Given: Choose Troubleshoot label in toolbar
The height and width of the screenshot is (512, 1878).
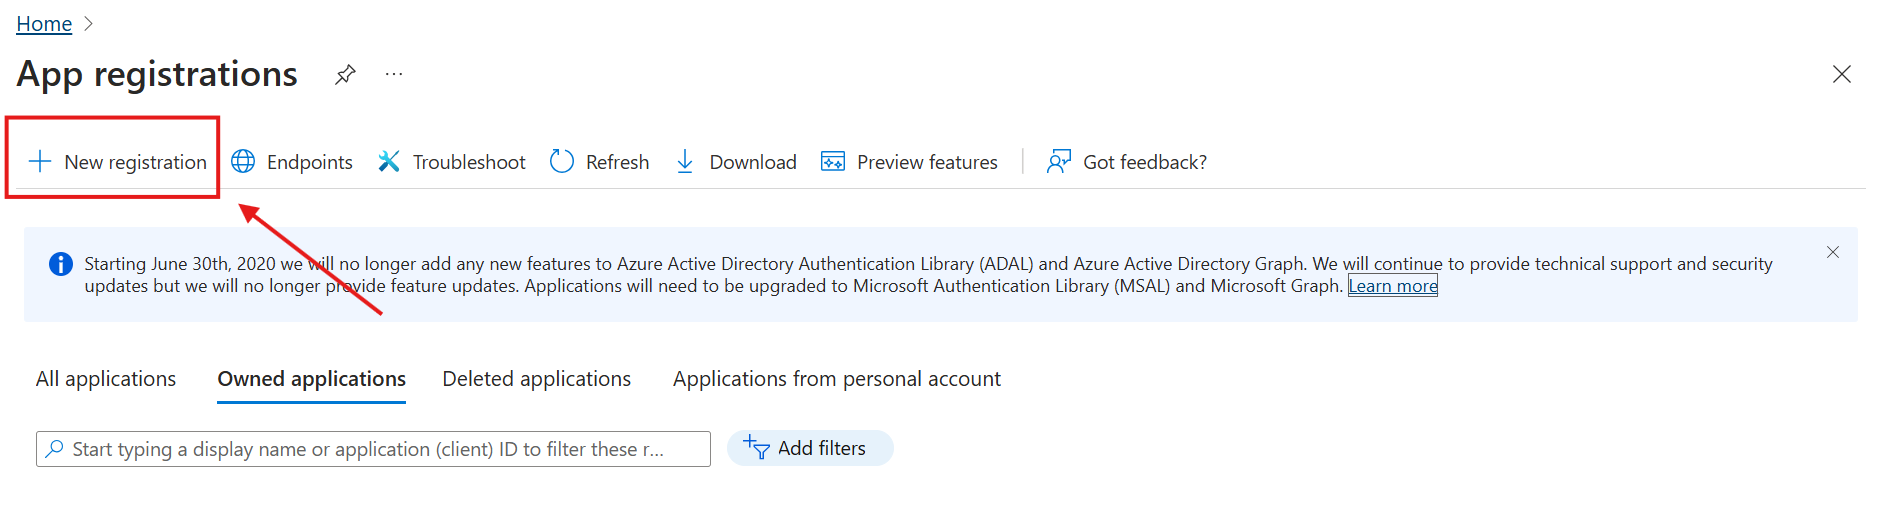Looking at the screenshot, I should coord(469,162).
